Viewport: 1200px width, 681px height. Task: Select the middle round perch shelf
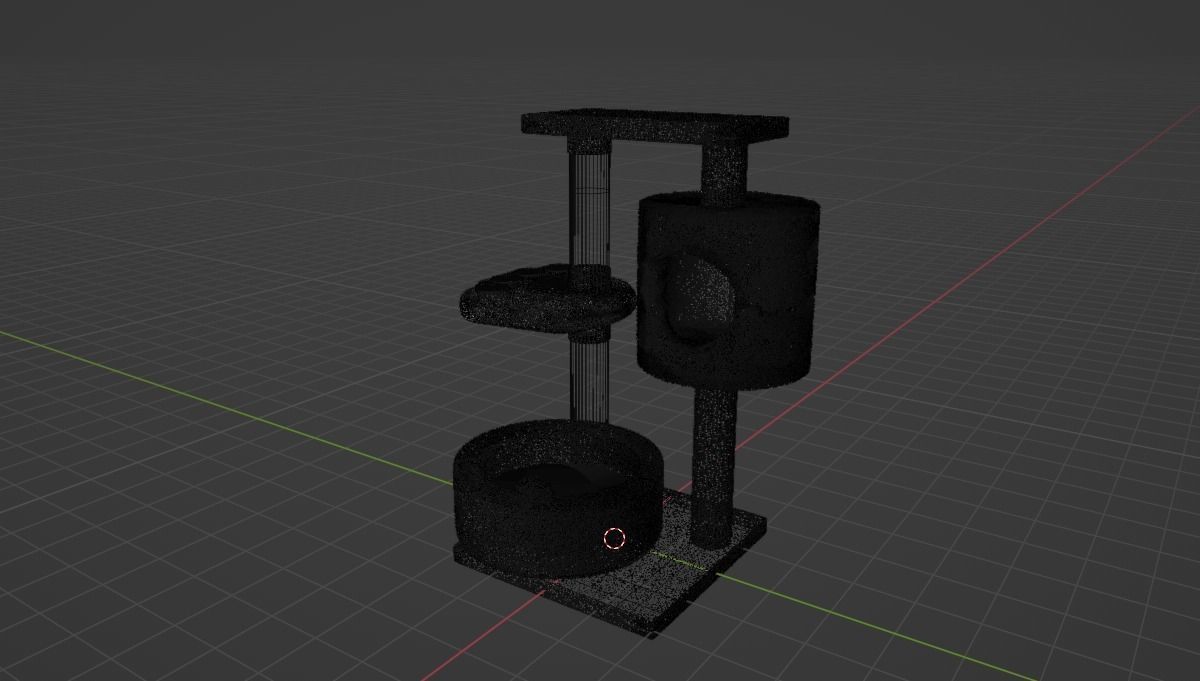pos(548,300)
